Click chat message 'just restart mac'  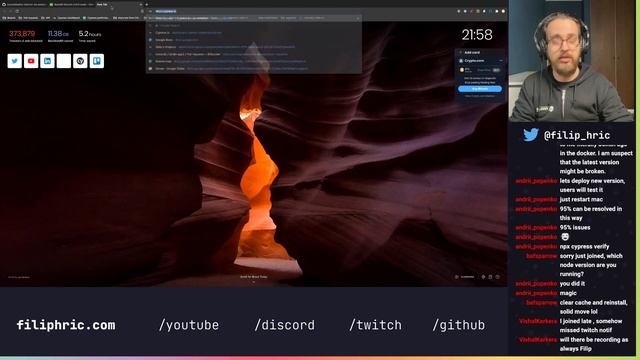(x=581, y=199)
